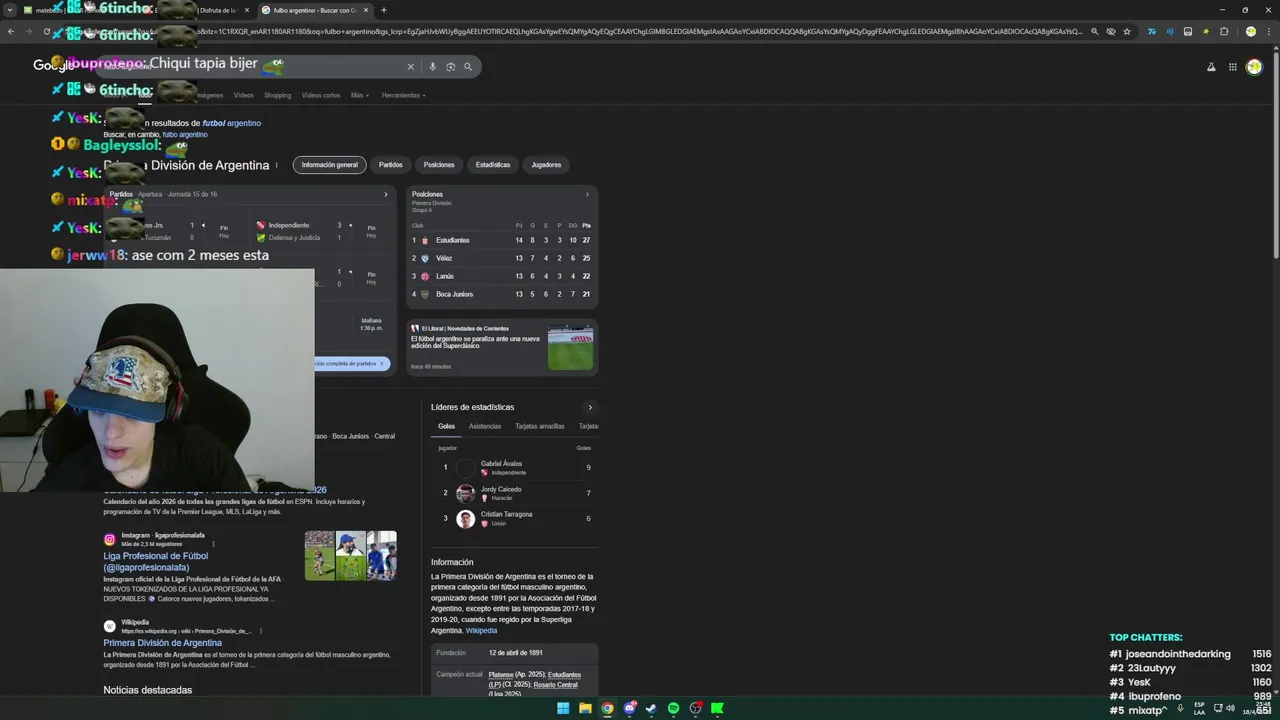Viewport: 1280px width, 720px height.
Task: Open the Liga Profesional de Fútbol Instagram result
Action: pyautogui.click(x=156, y=561)
